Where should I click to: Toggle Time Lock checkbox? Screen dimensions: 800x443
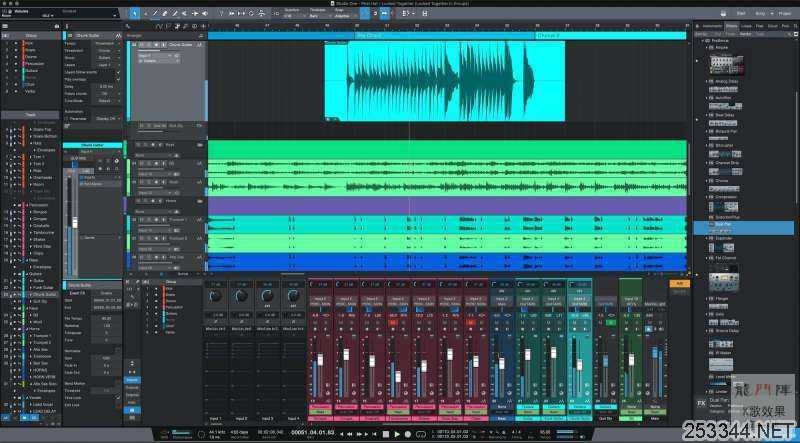click(x=118, y=398)
